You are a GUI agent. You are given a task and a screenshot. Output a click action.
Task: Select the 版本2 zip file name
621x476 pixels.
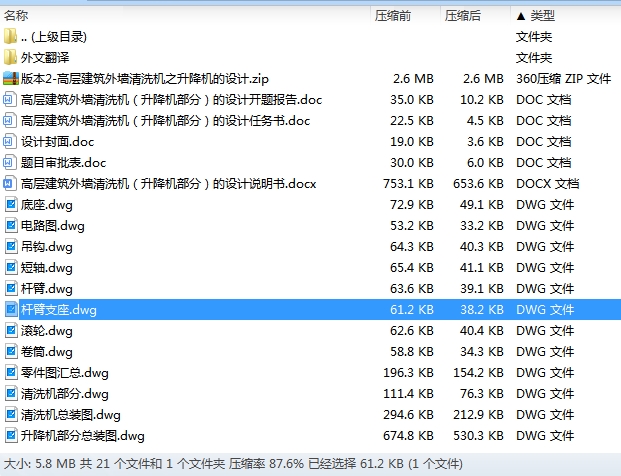145,78
